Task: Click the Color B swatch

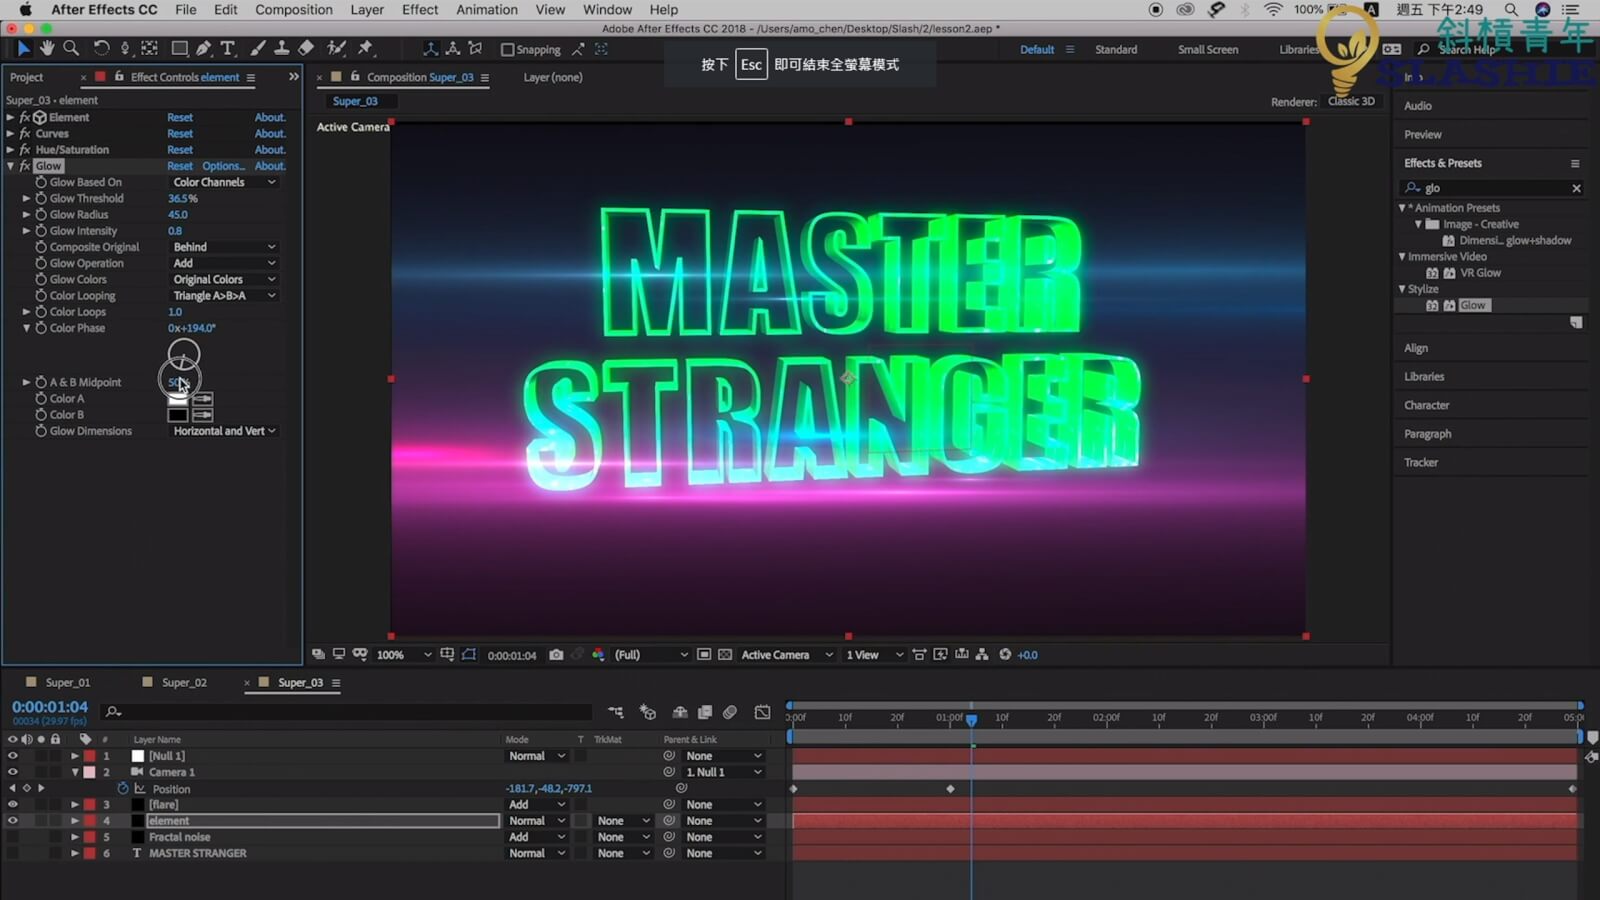Action: pos(178,415)
